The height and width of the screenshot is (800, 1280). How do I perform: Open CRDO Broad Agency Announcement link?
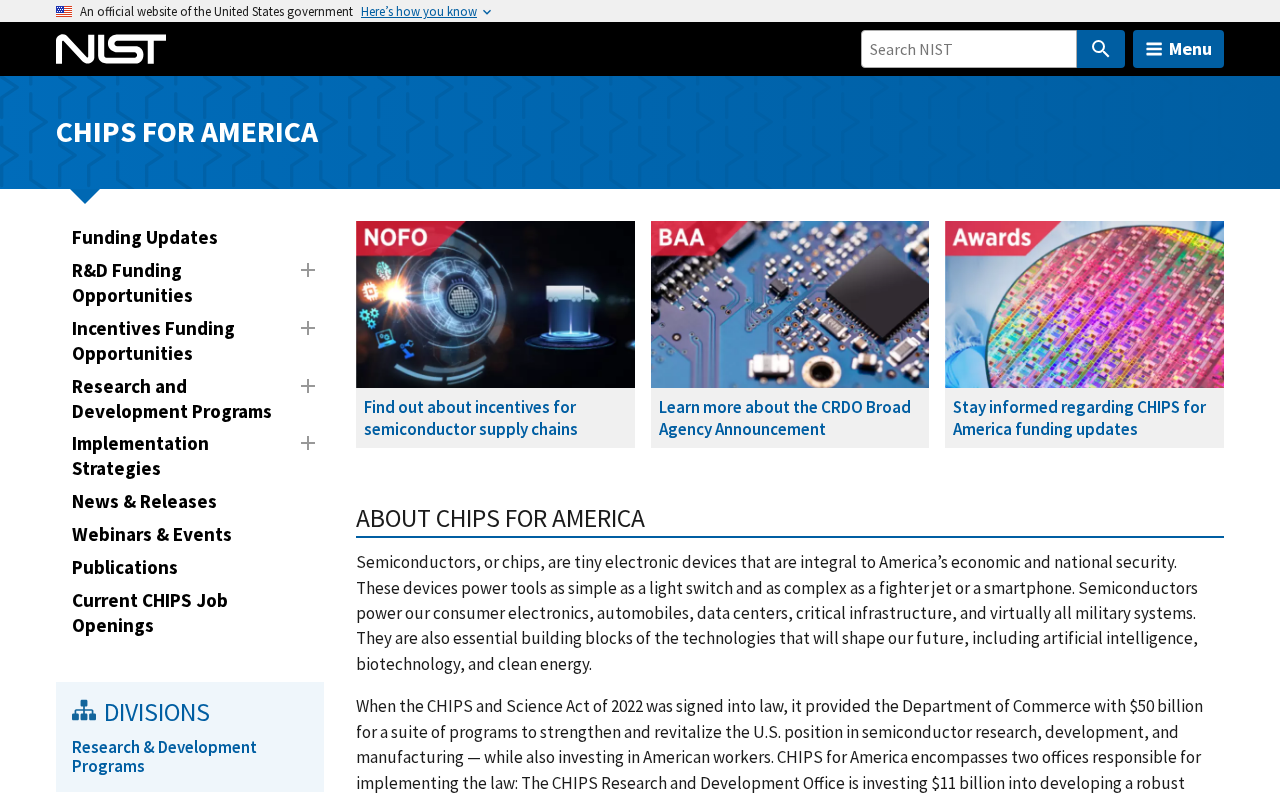pos(785,418)
